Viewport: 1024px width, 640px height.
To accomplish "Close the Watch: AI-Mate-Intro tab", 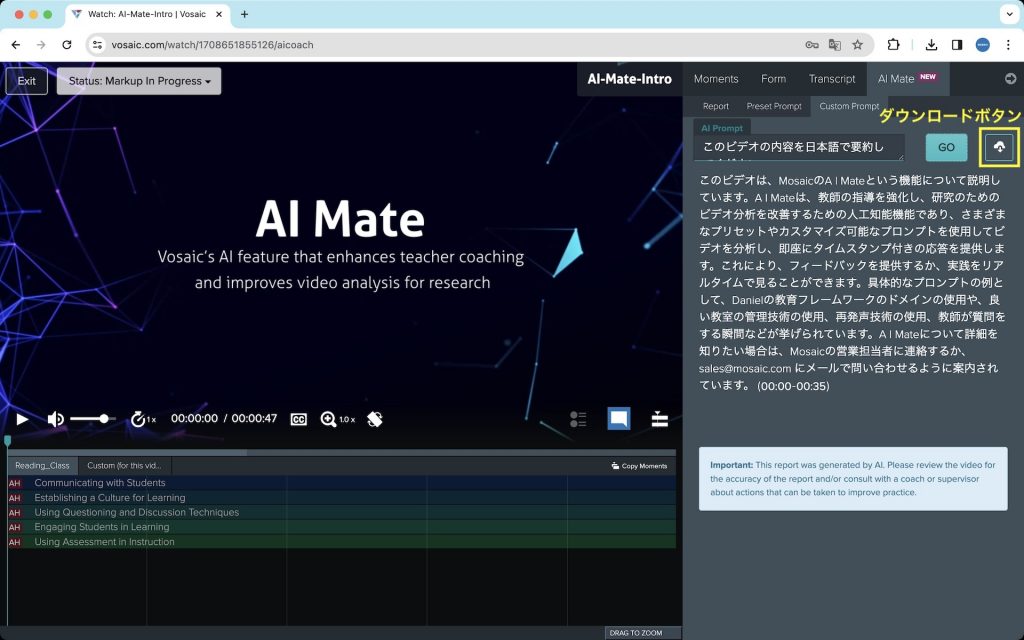I will click(219, 14).
